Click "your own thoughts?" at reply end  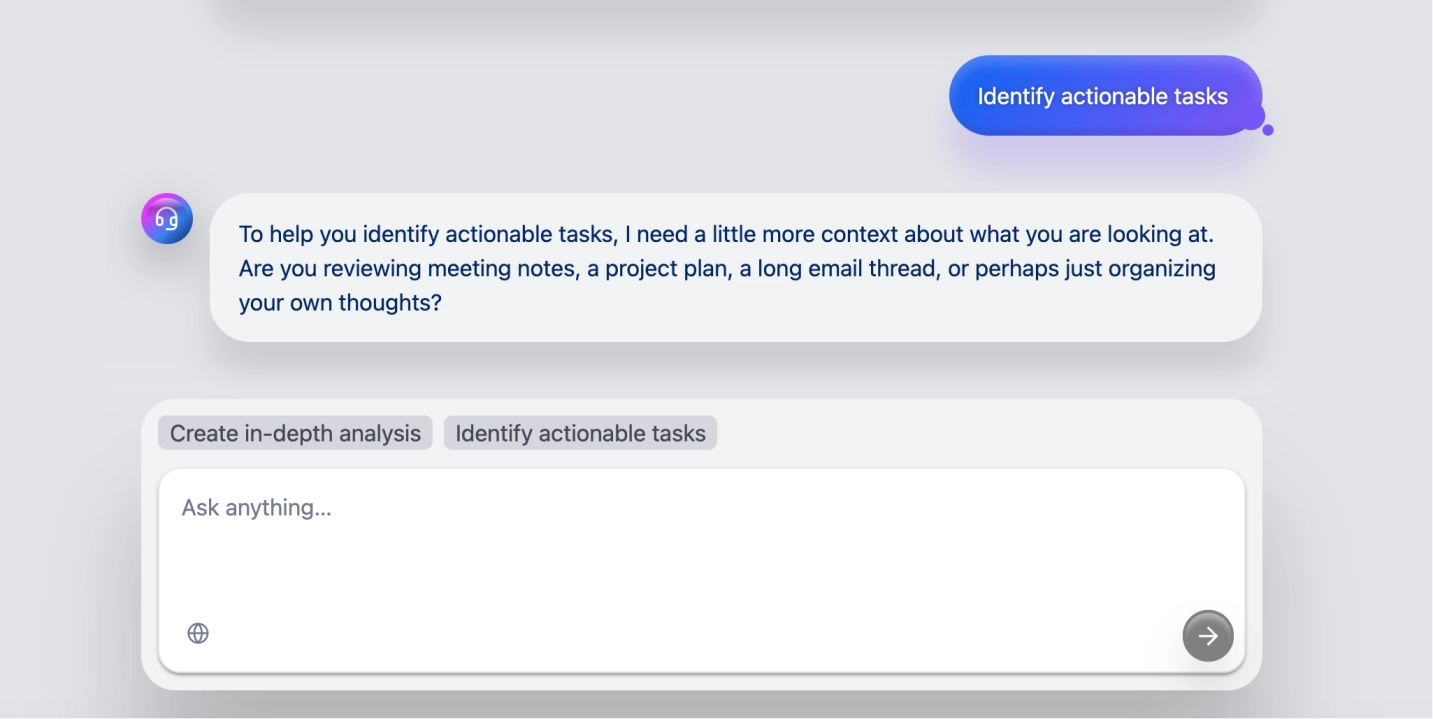(x=340, y=302)
